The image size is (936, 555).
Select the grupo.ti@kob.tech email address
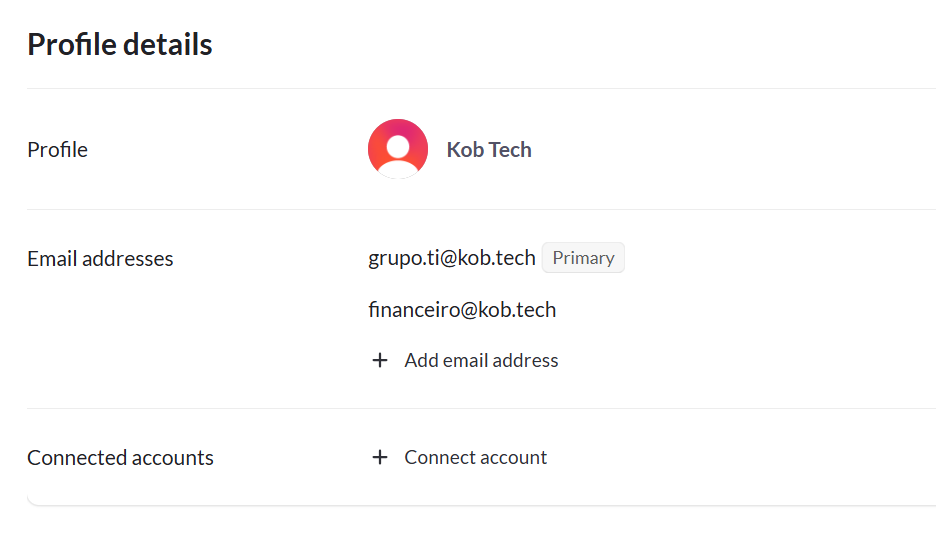pyautogui.click(x=452, y=258)
